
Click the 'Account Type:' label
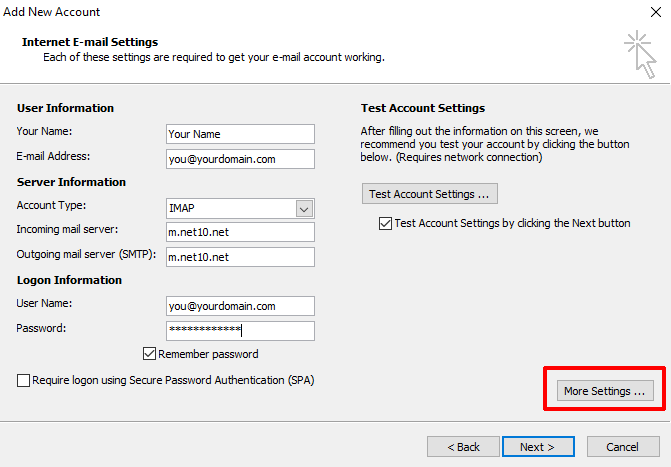[51, 205]
